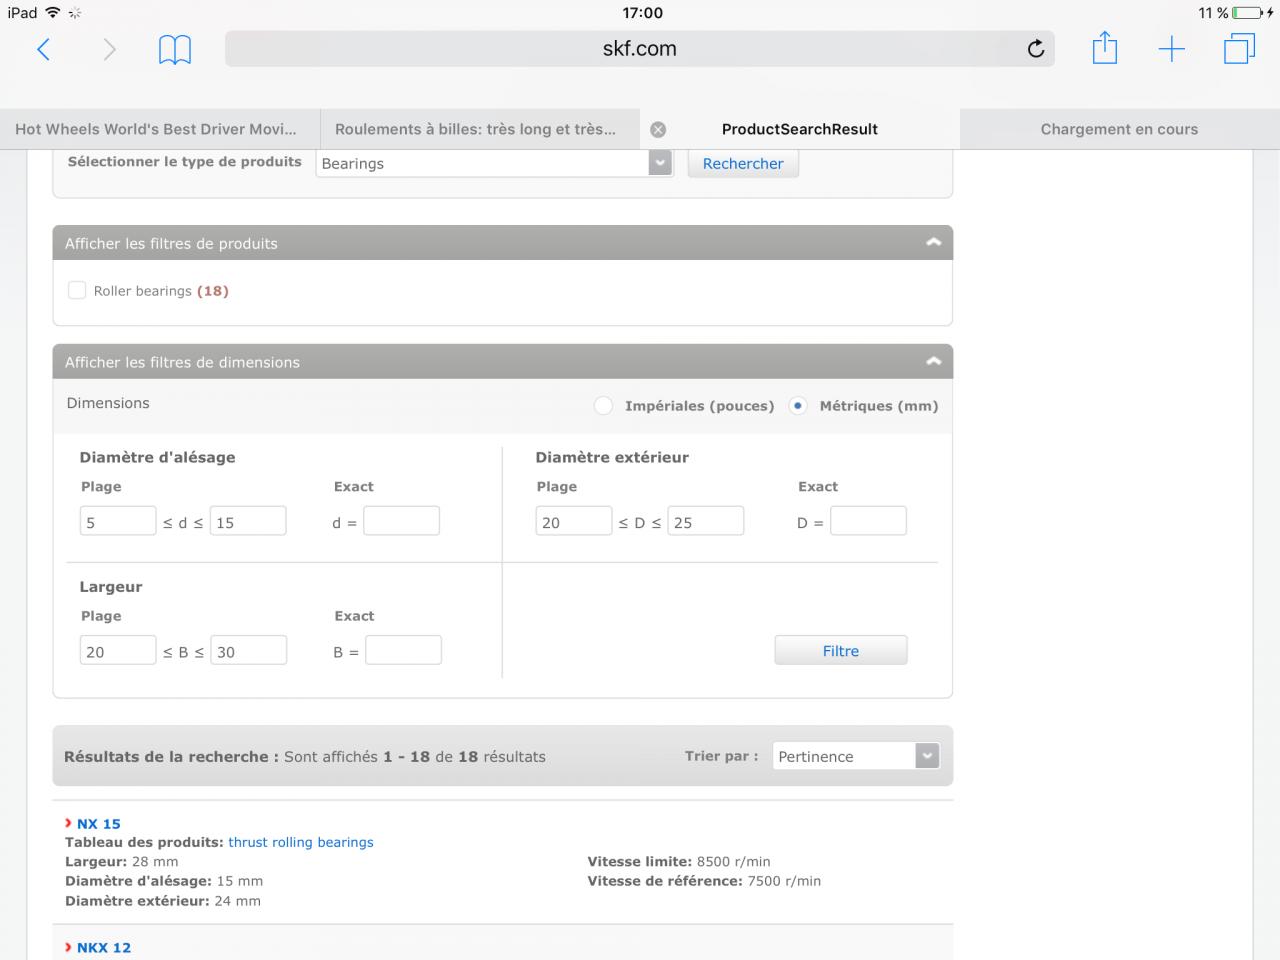The image size is (1280, 960).
Task: Tap the Safari forward arrow
Action: 109,49
